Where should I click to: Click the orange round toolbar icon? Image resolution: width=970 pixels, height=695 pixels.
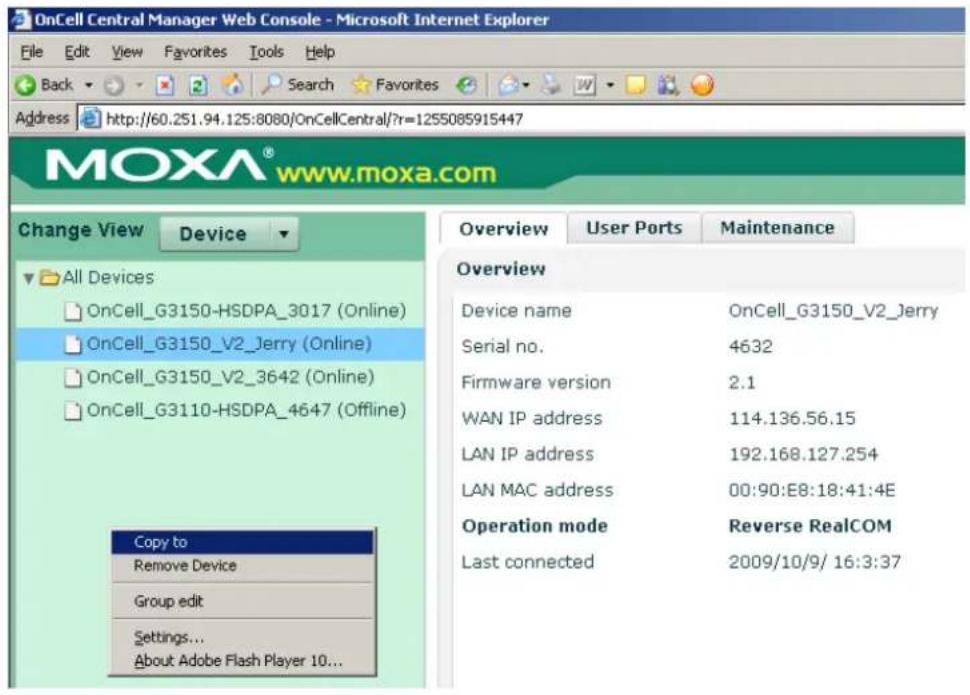pyautogui.click(x=702, y=85)
